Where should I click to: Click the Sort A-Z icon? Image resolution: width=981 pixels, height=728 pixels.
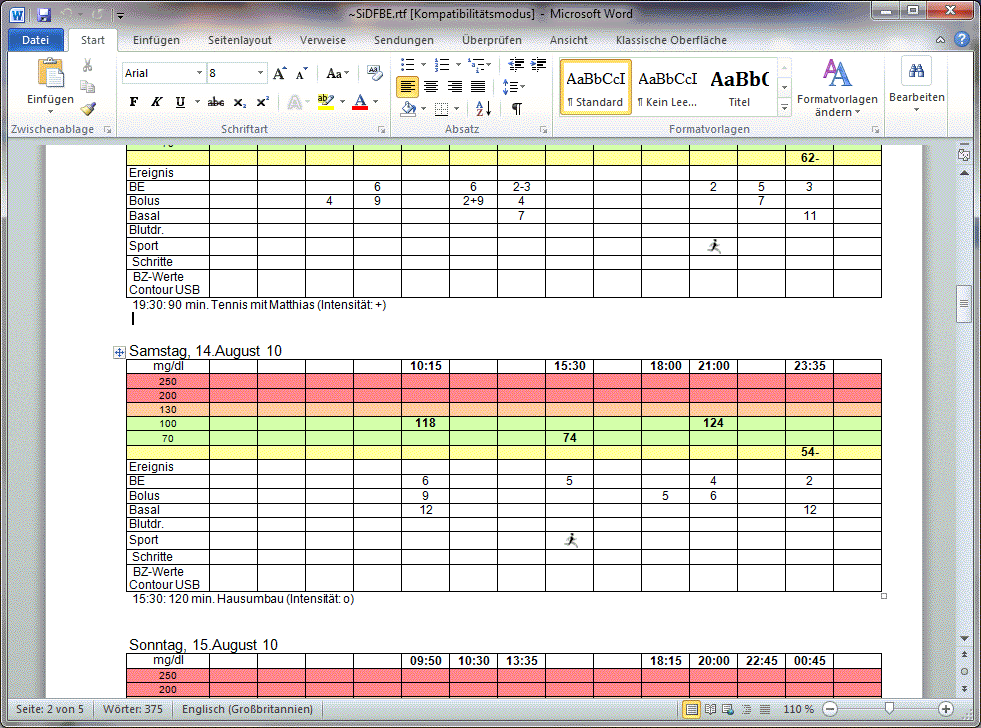click(x=483, y=108)
